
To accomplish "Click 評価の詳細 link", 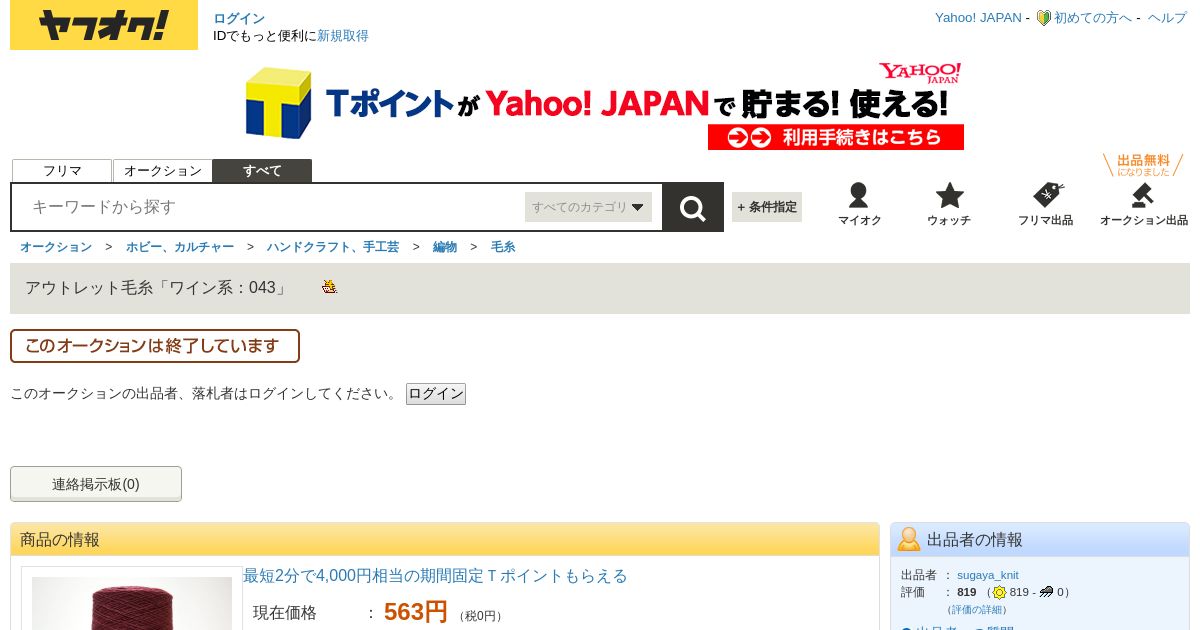I will click(x=977, y=609).
